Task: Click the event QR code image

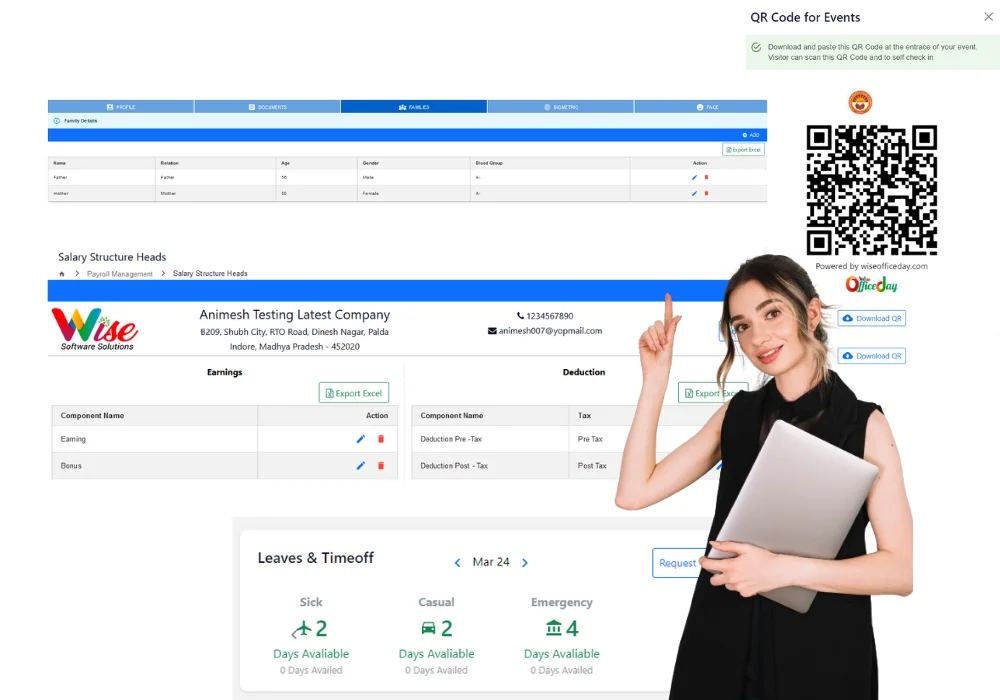Action: (x=872, y=190)
